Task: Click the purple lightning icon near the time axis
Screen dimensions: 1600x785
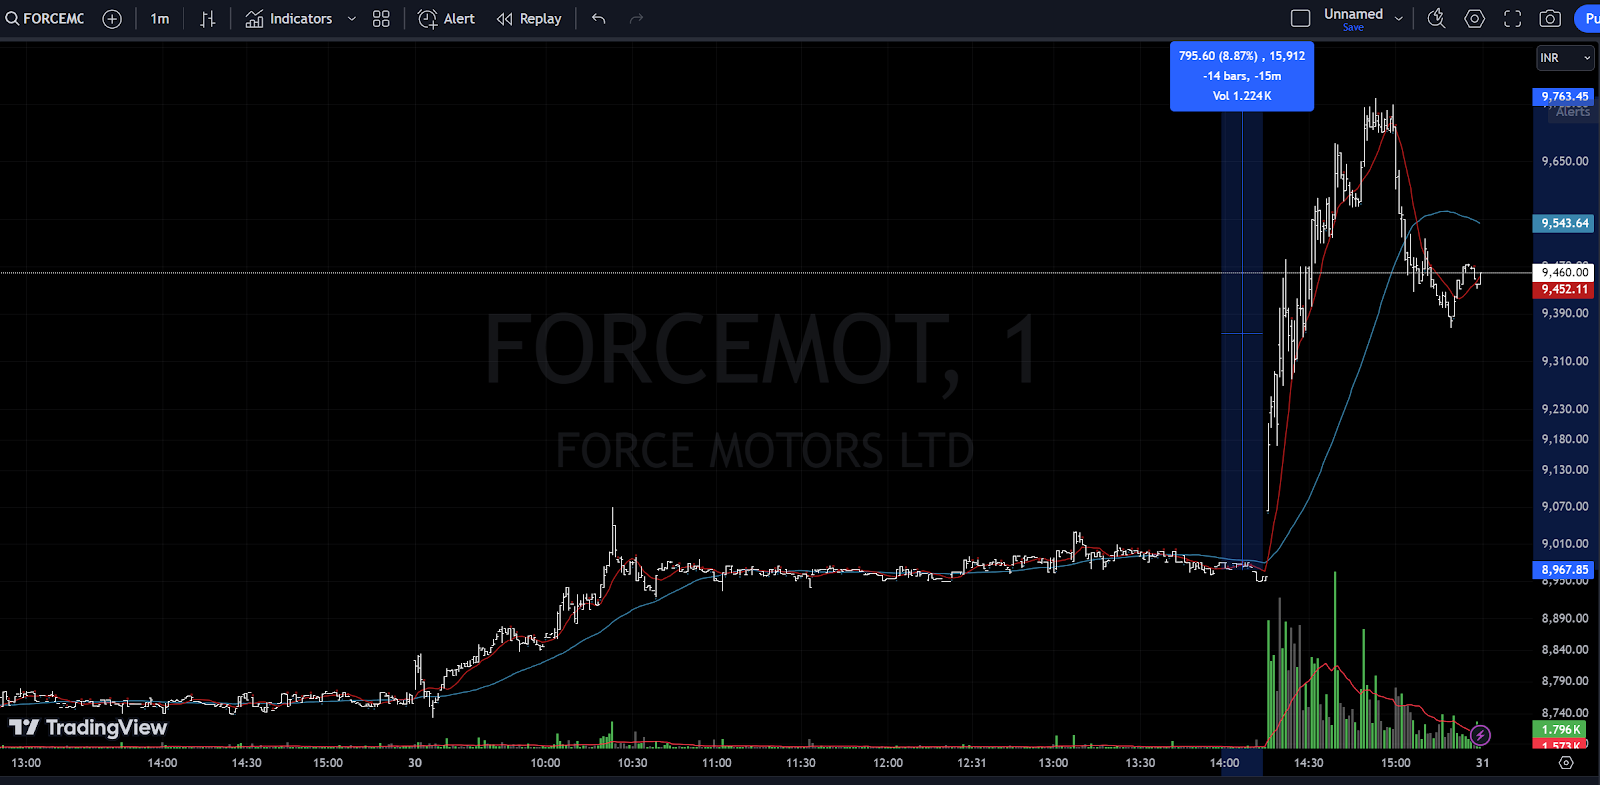Action: pyautogui.click(x=1480, y=736)
